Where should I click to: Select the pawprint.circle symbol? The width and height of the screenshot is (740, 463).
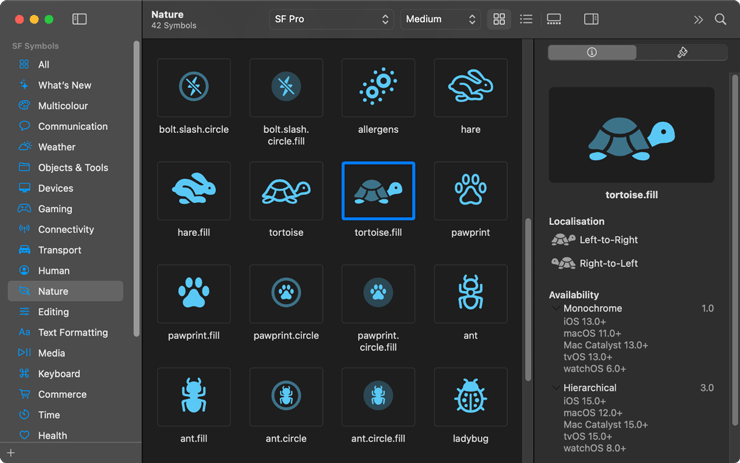pyautogui.click(x=286, y=294)
